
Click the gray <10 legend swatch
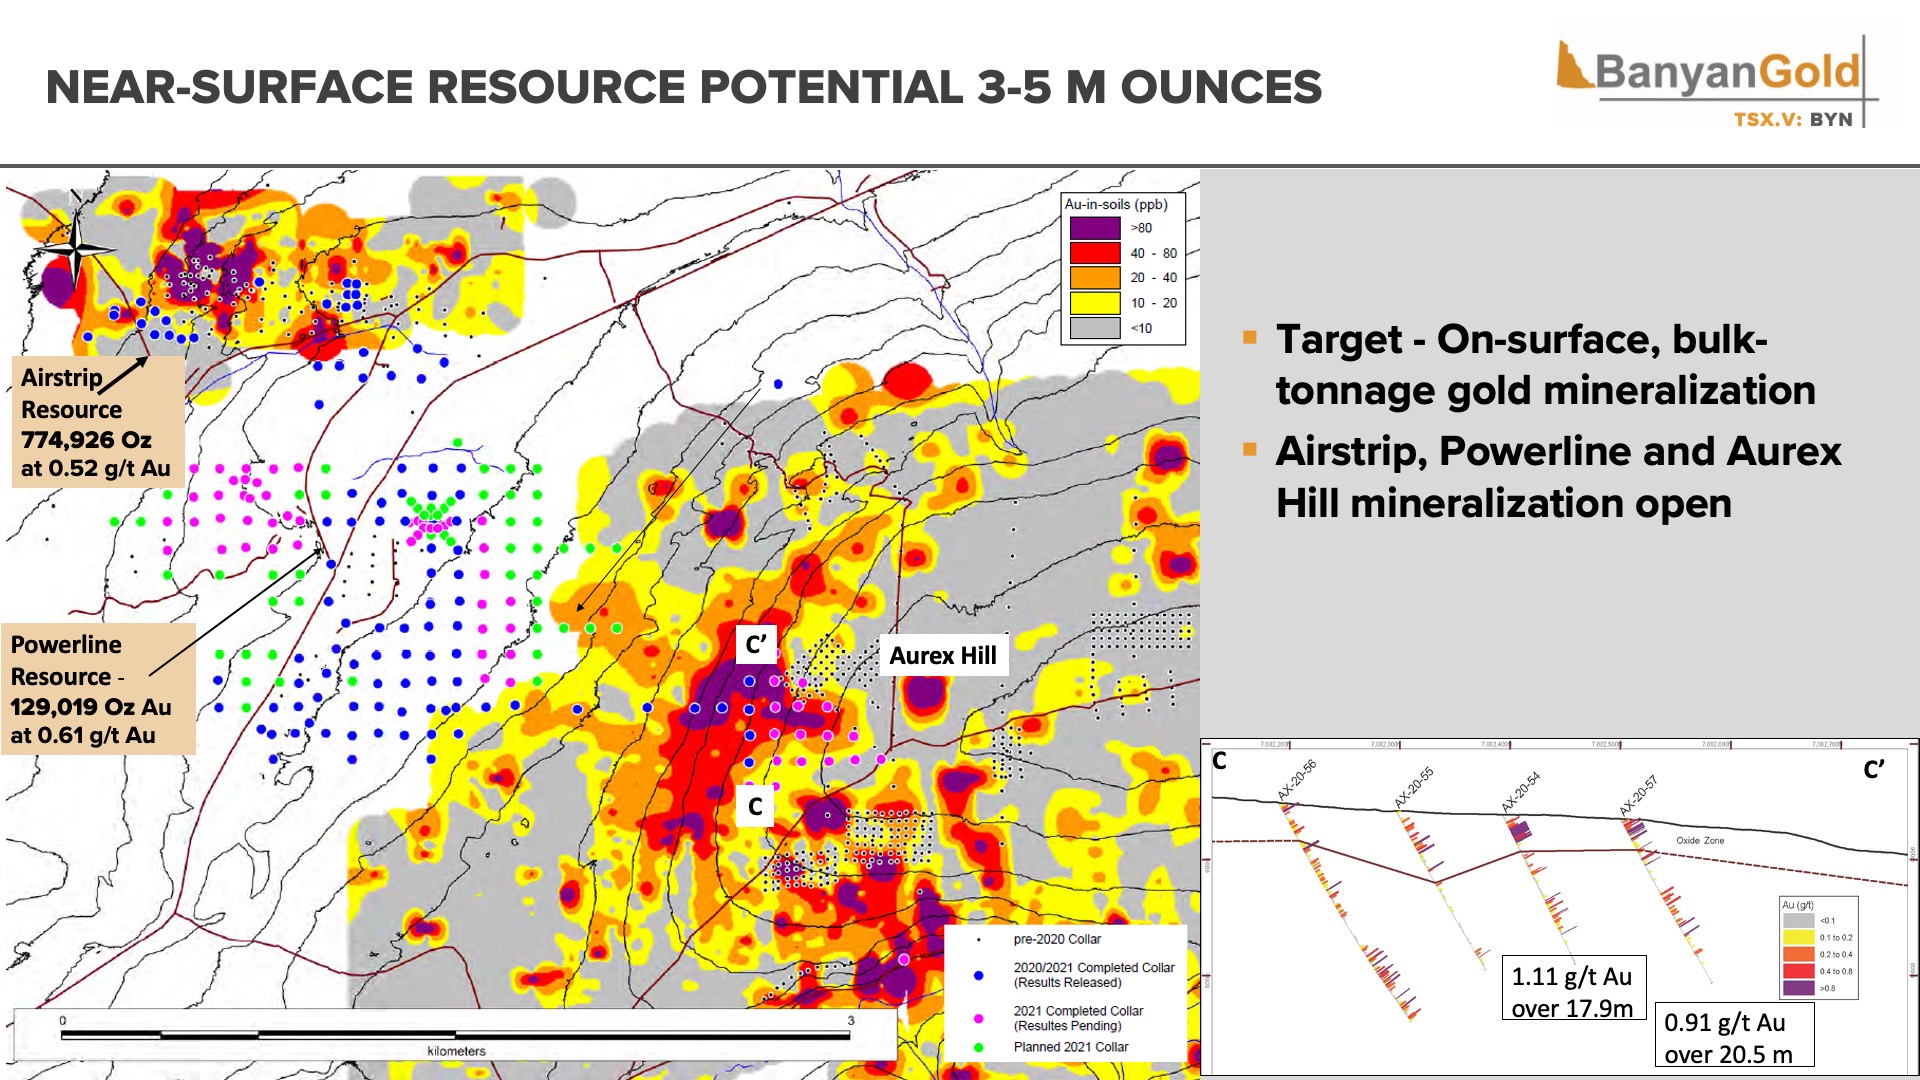pyautogui.click(x=1095, y=328)
